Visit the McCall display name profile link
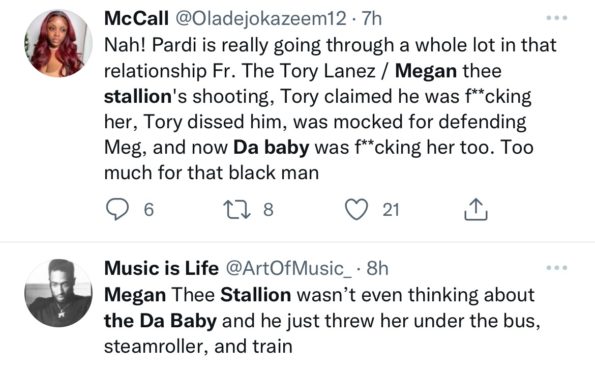 click(x=137, y=18)
